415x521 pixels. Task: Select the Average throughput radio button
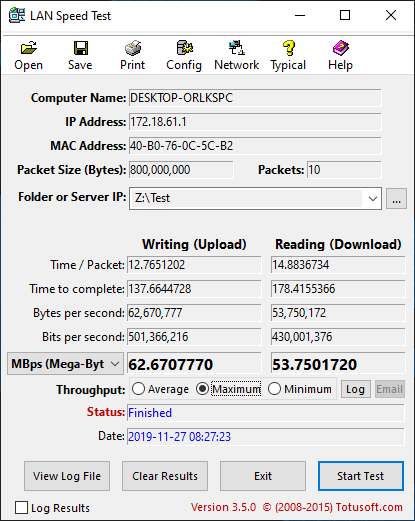coord(138,389)
